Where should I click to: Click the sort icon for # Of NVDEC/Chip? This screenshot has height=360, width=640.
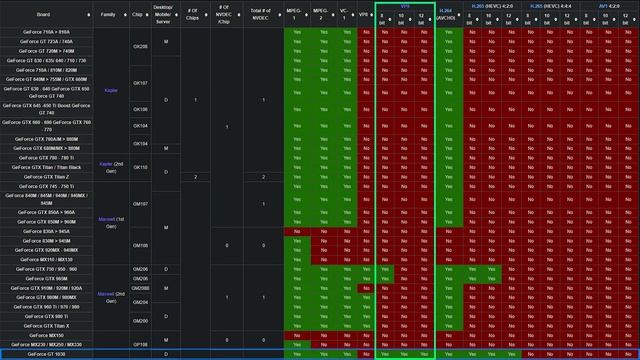click(239, 15)
